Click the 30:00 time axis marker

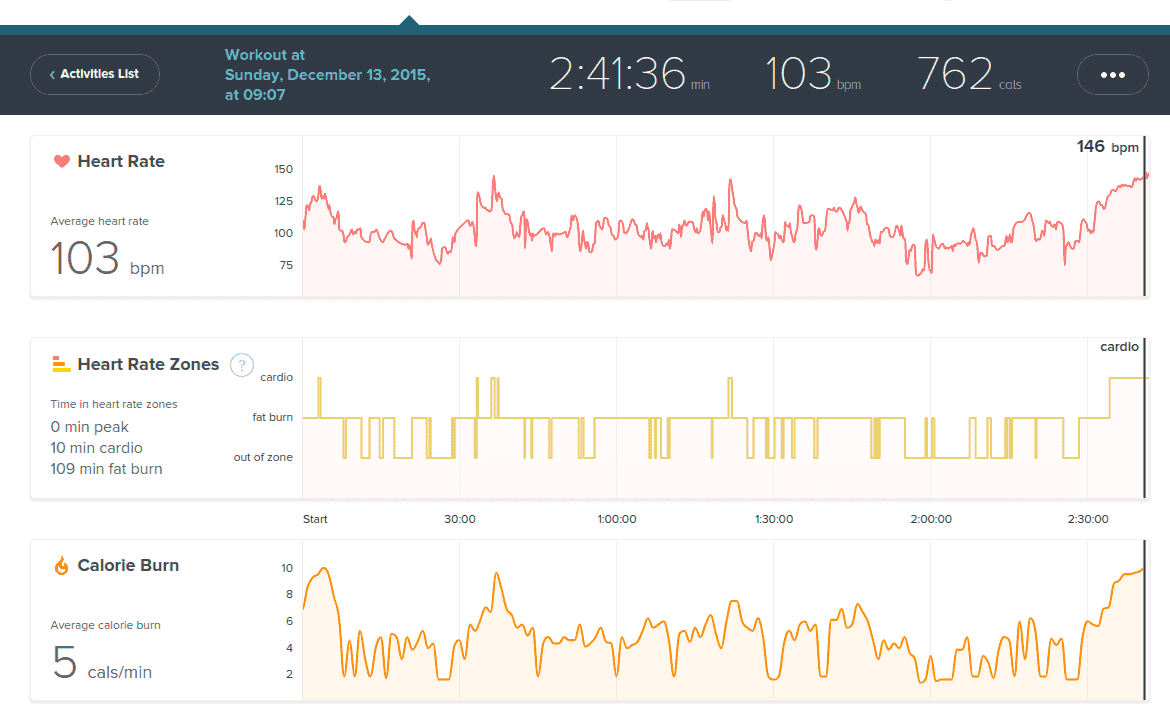tap(459, 519)
